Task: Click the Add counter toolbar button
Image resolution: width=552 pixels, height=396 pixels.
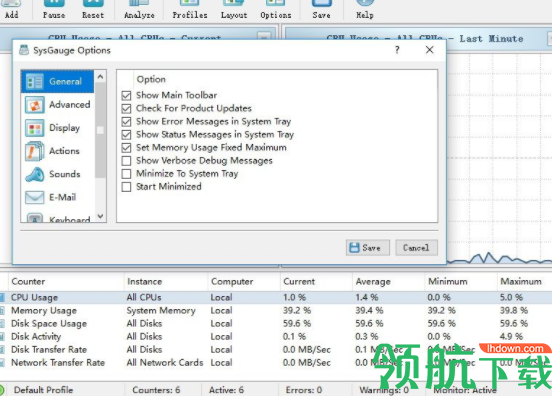Action: pyautogui.click(x=11, y=10)
